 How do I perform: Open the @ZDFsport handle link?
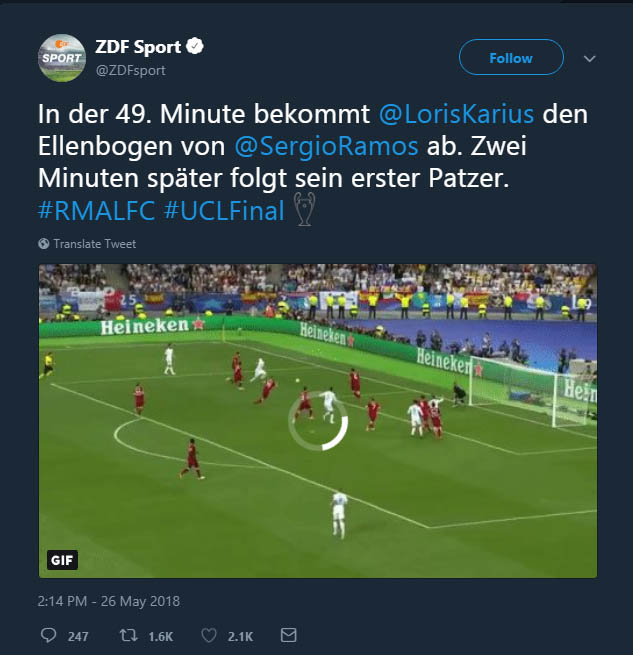[130, 70]
